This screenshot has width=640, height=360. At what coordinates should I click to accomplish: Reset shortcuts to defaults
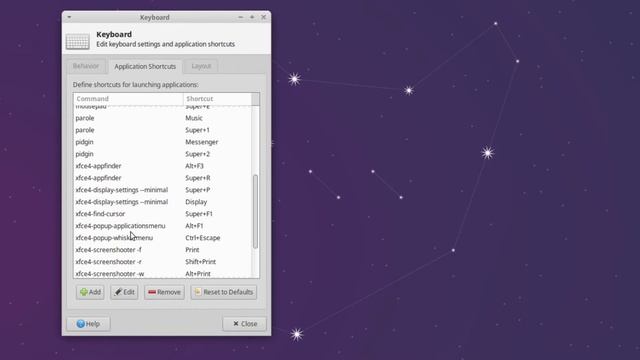click(224, 292)
